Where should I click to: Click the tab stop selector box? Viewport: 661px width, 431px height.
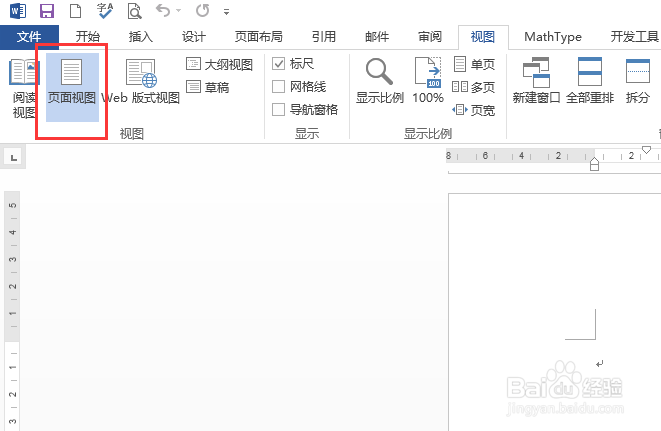13,158
